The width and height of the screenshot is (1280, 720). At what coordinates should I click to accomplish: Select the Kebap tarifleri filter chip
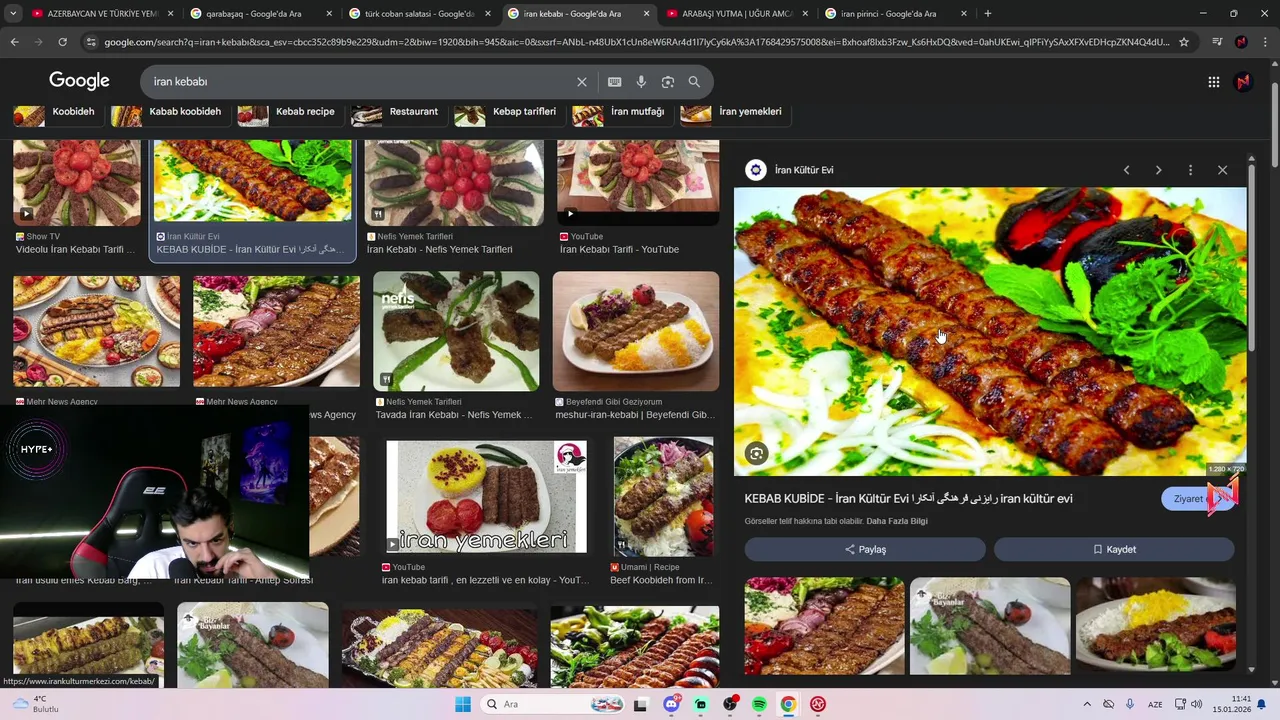click(x=508, y=112)
